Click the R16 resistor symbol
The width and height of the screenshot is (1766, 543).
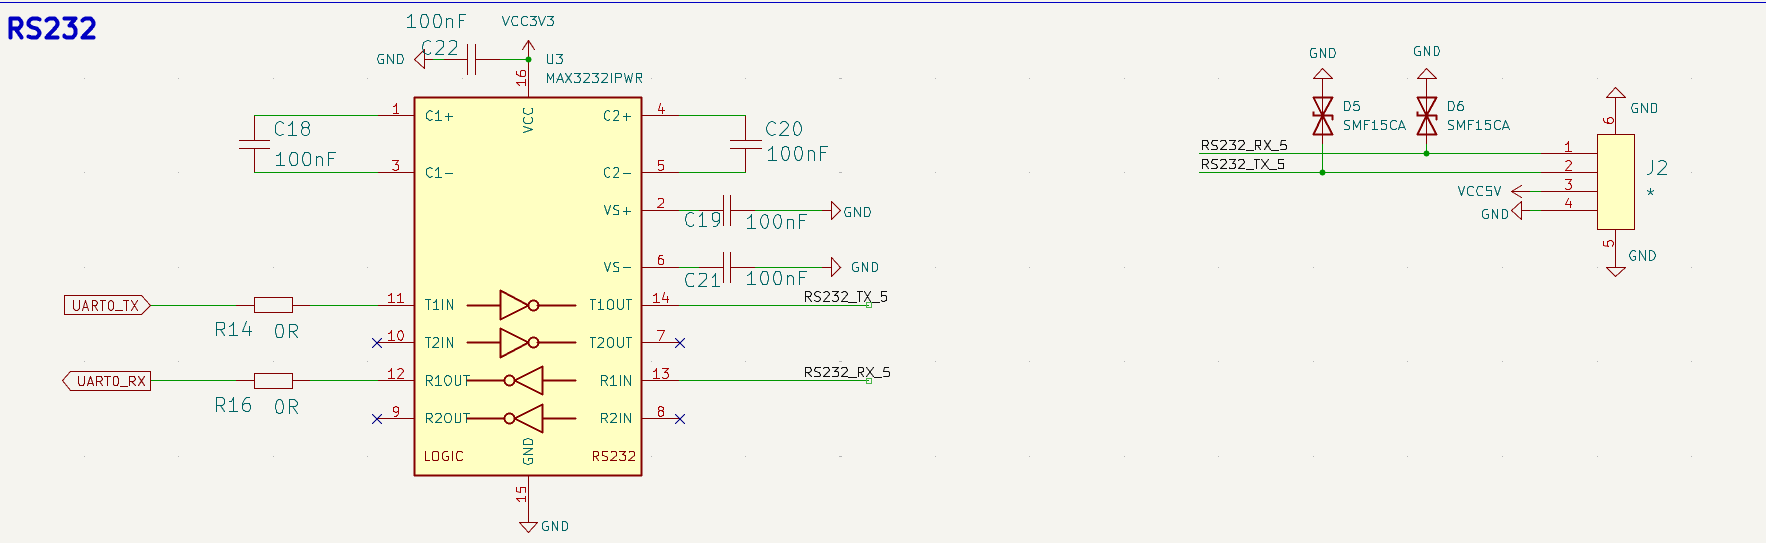point(273,380)
